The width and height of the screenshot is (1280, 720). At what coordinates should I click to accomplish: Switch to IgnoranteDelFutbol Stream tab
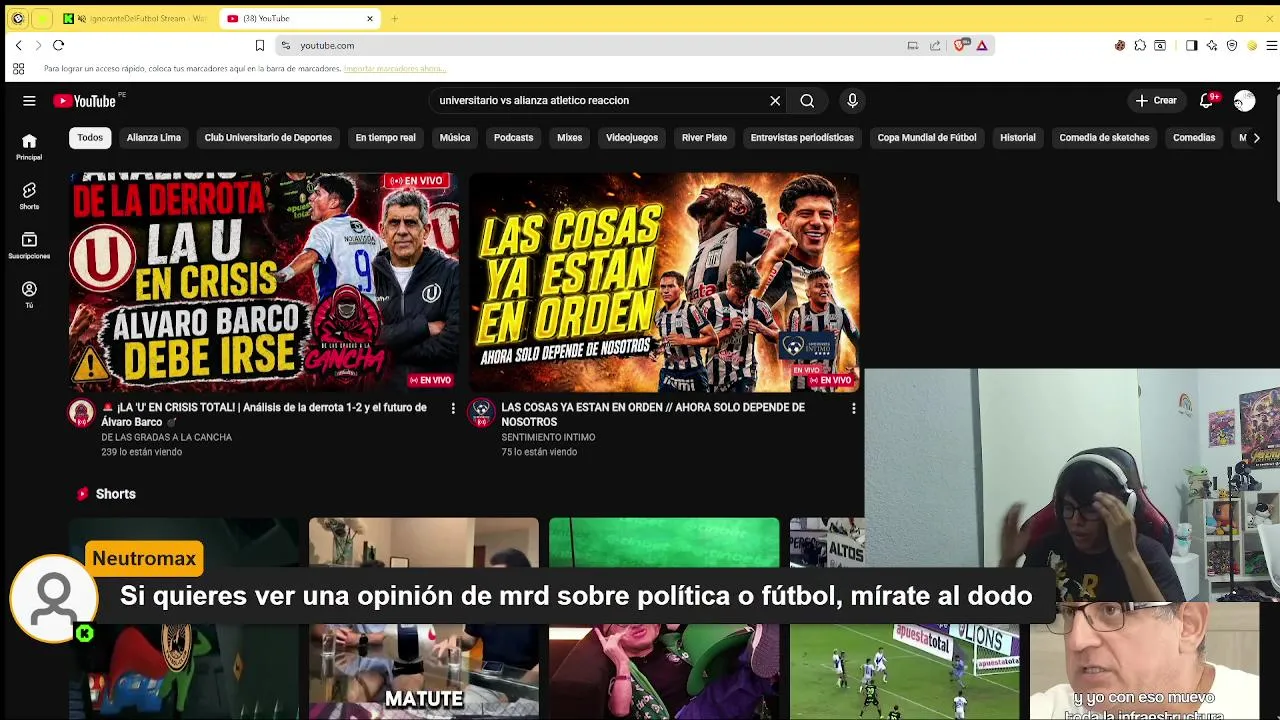(x=135, y=18)
